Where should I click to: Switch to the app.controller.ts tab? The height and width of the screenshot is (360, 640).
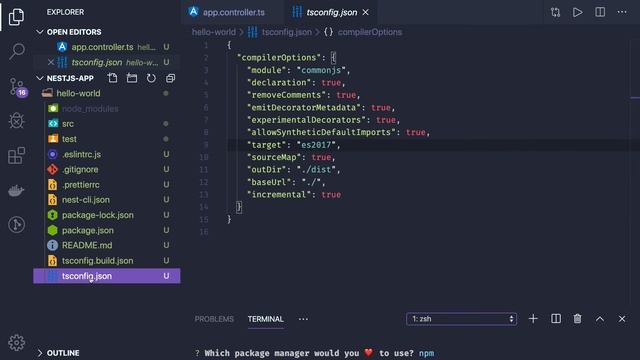(x=233, y=12)
